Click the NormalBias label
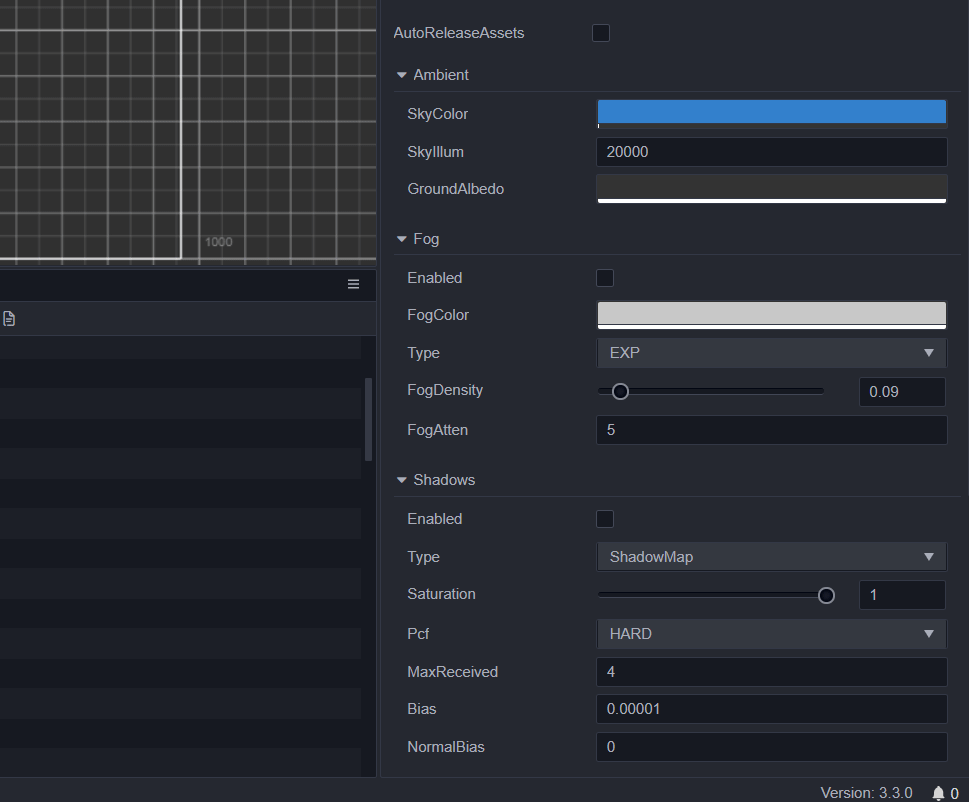Viewport: 969px width, 802px height. 446,747
